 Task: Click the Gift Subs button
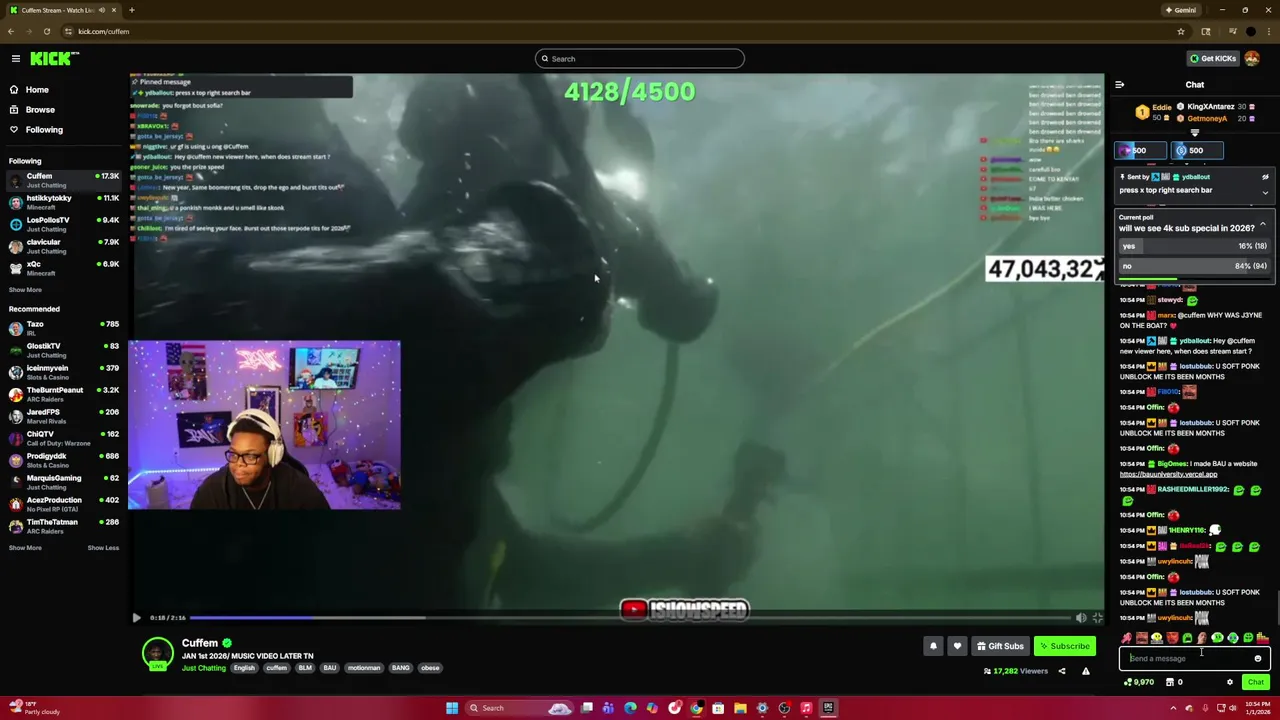pos(1000,646)
